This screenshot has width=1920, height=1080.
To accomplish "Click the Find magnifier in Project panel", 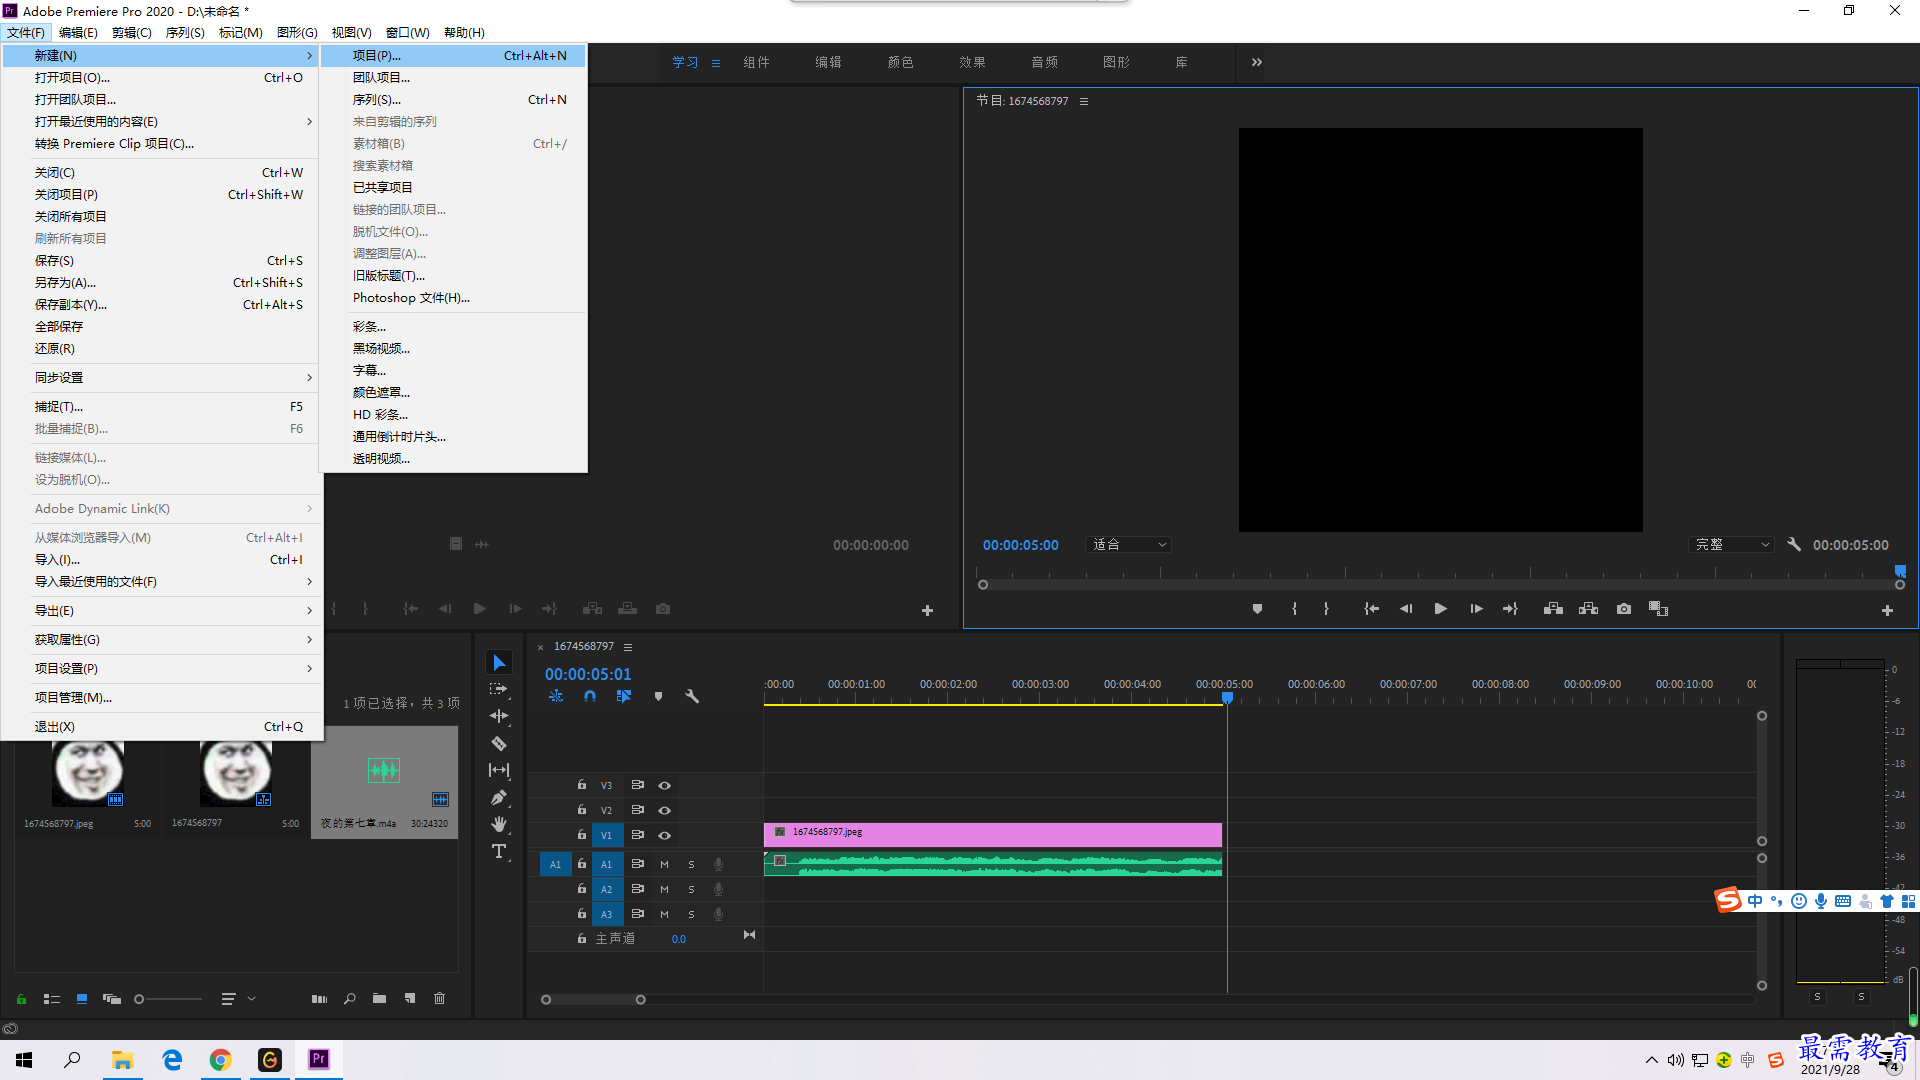I will coord(350,999).
